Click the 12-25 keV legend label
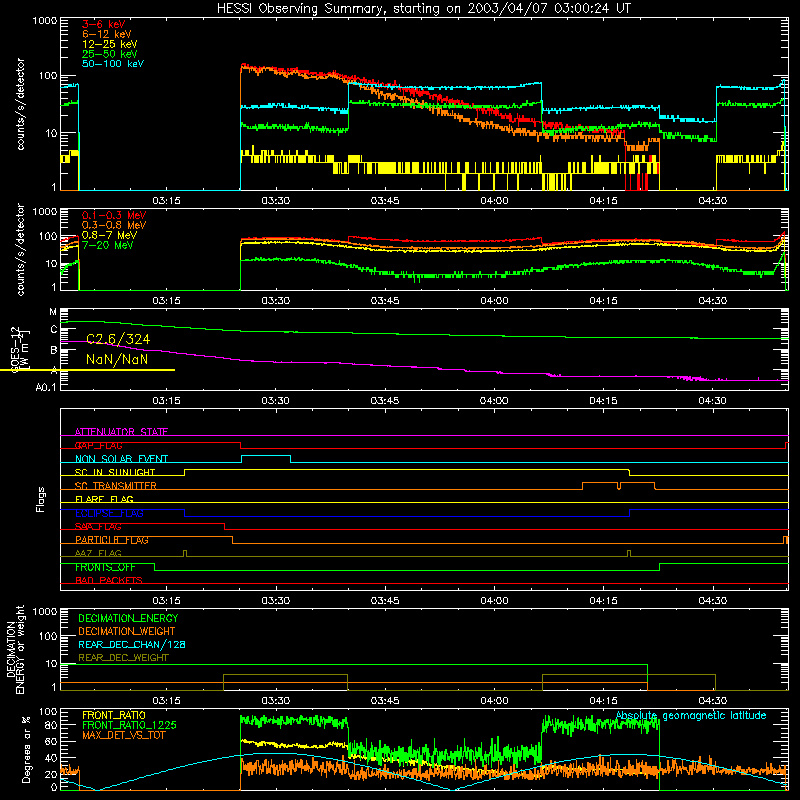Viewport: 800px width, 800px height. coord(109,44)
